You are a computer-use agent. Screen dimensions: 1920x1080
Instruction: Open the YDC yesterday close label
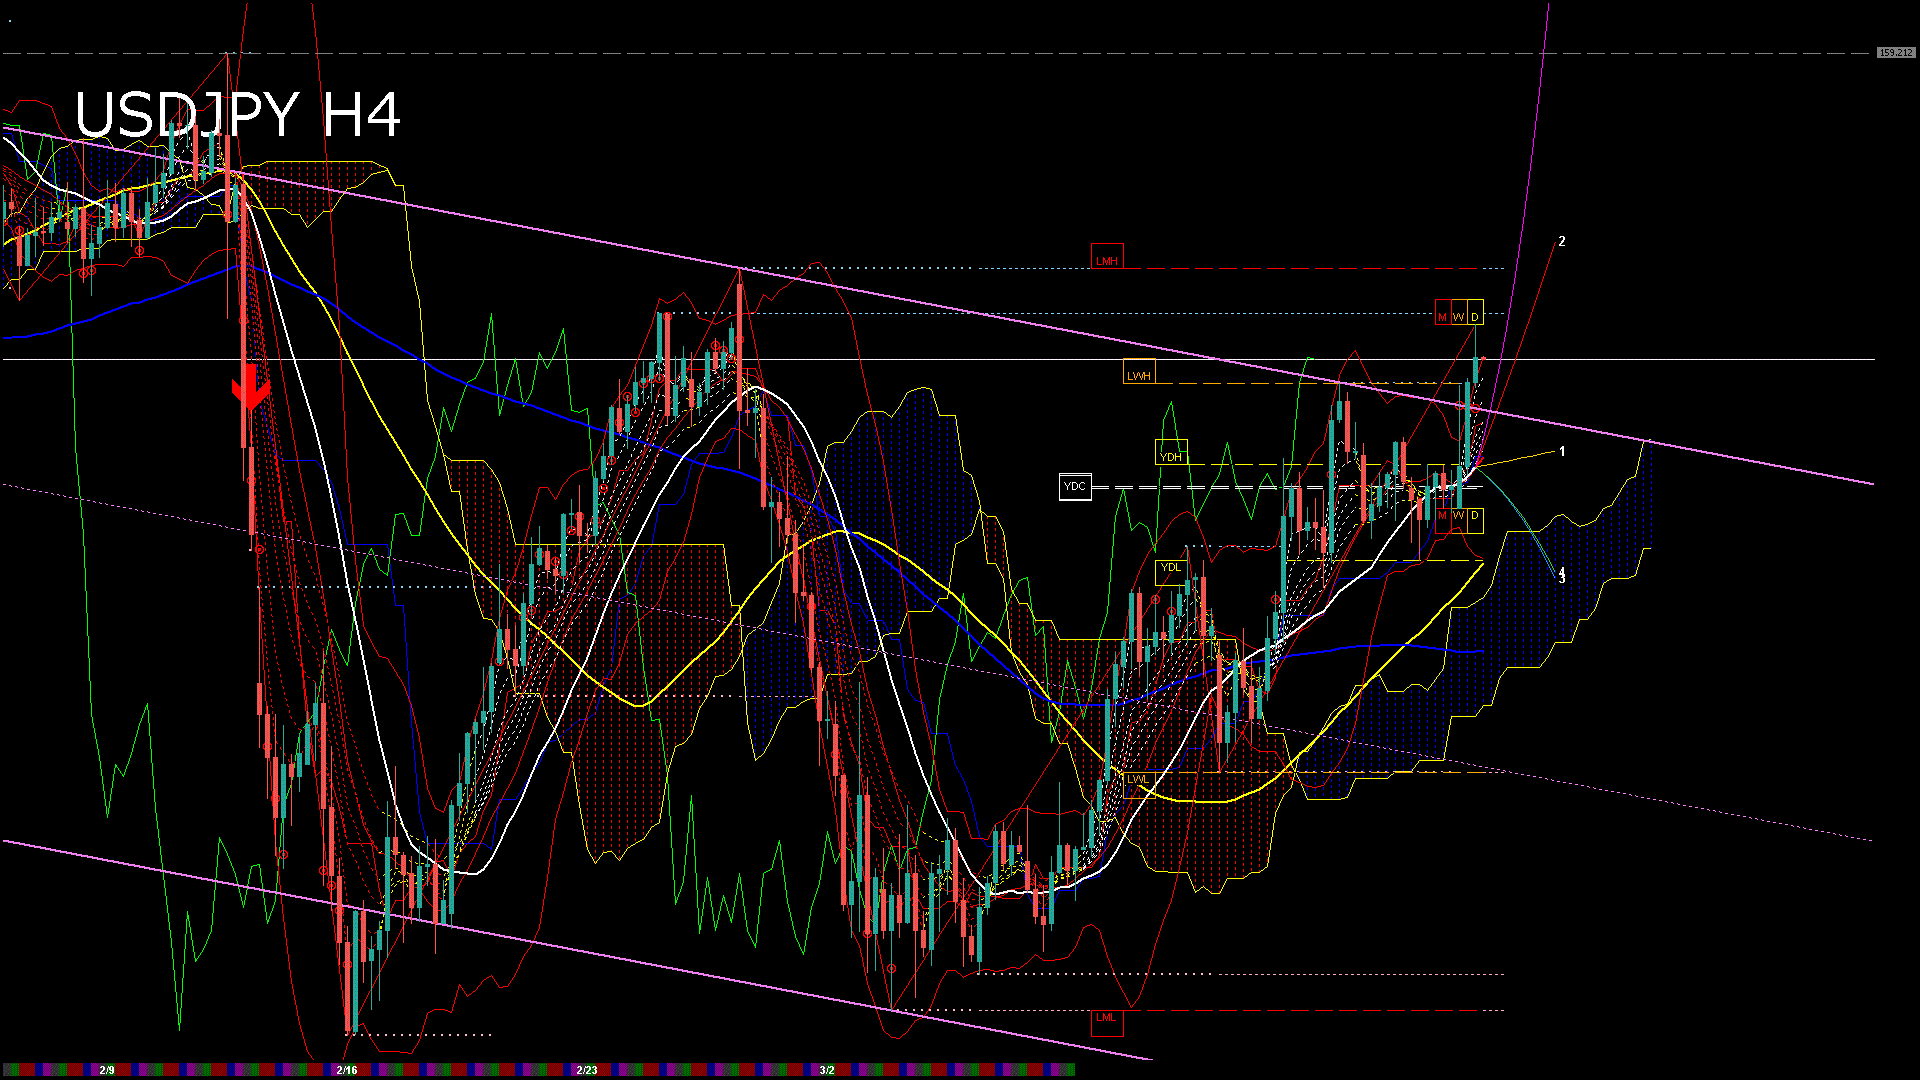pyautogui.click(x=1076, y=486)
